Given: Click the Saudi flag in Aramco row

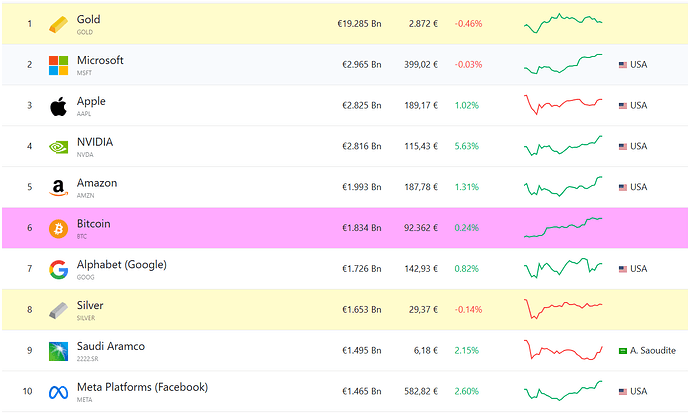Looking at the screenshot, I should click(623, 351).
